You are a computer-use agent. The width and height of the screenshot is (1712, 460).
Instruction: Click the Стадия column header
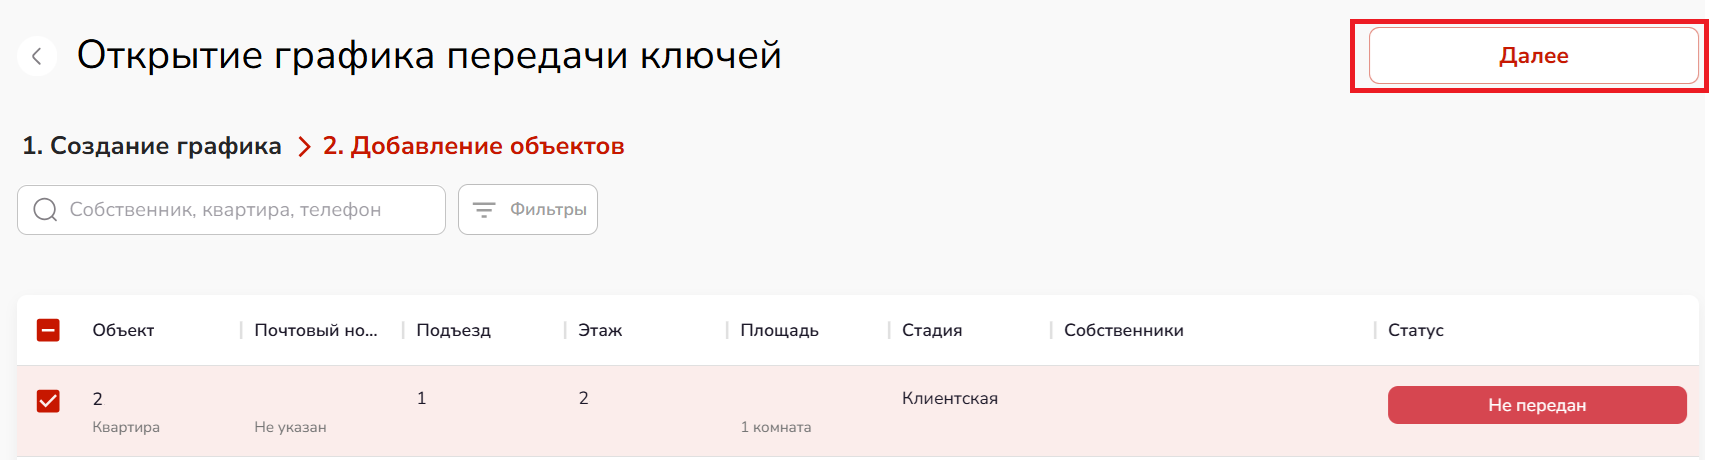click(x=931, y=330)
